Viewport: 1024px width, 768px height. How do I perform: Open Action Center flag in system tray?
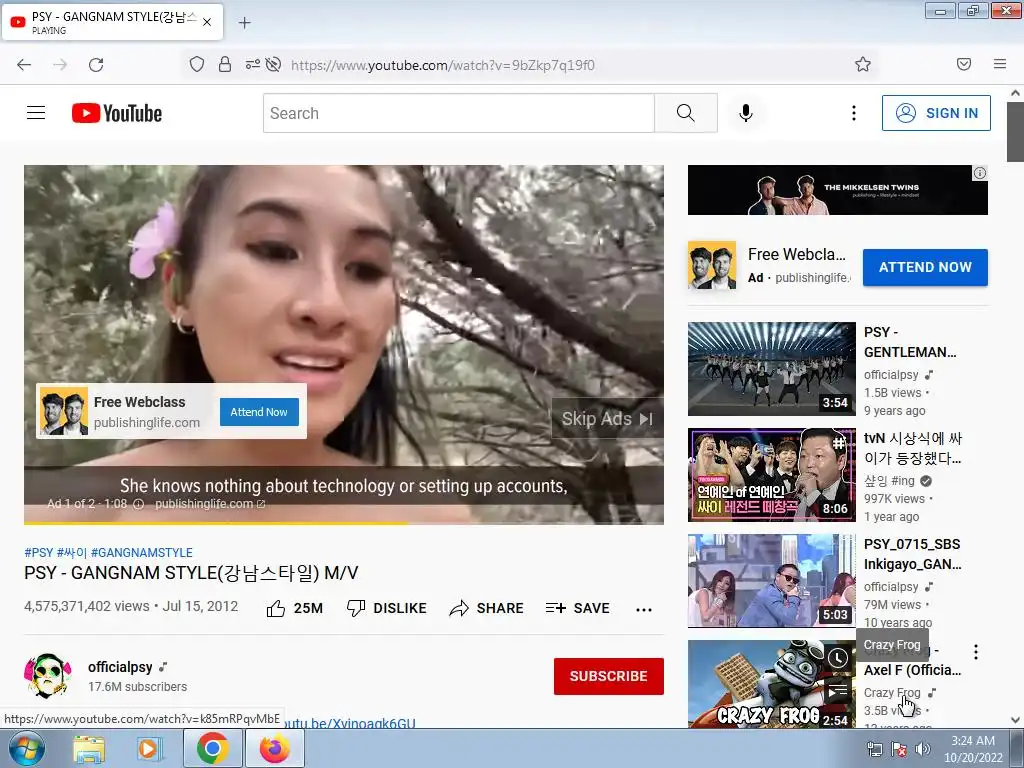point(899,749)
